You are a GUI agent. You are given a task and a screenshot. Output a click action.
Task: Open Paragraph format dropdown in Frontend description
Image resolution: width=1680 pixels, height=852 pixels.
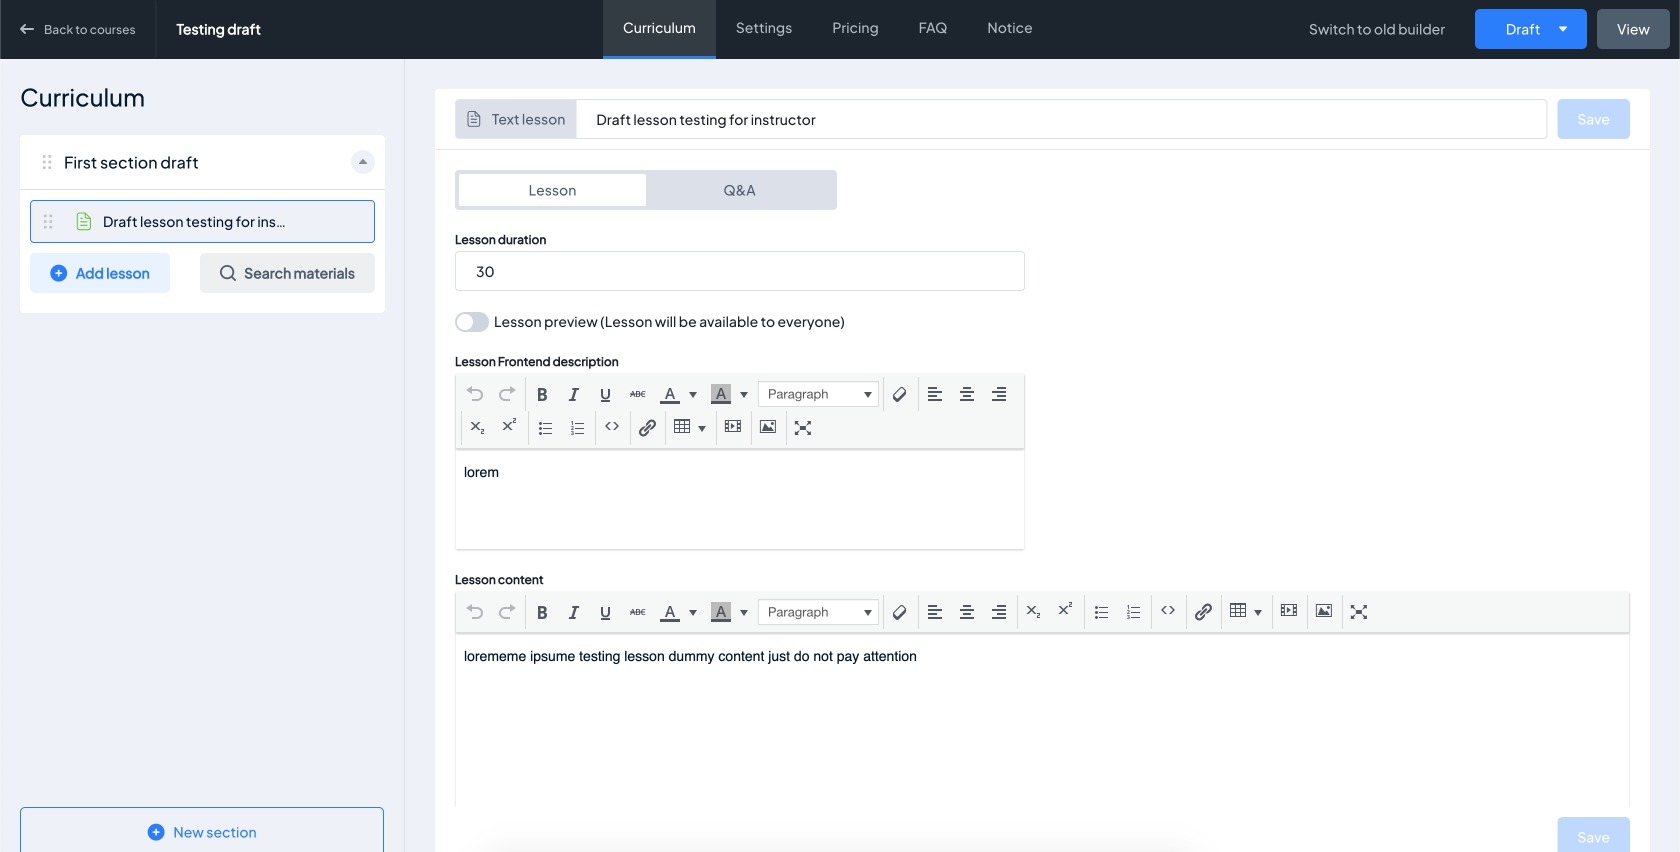pos(818,395)
